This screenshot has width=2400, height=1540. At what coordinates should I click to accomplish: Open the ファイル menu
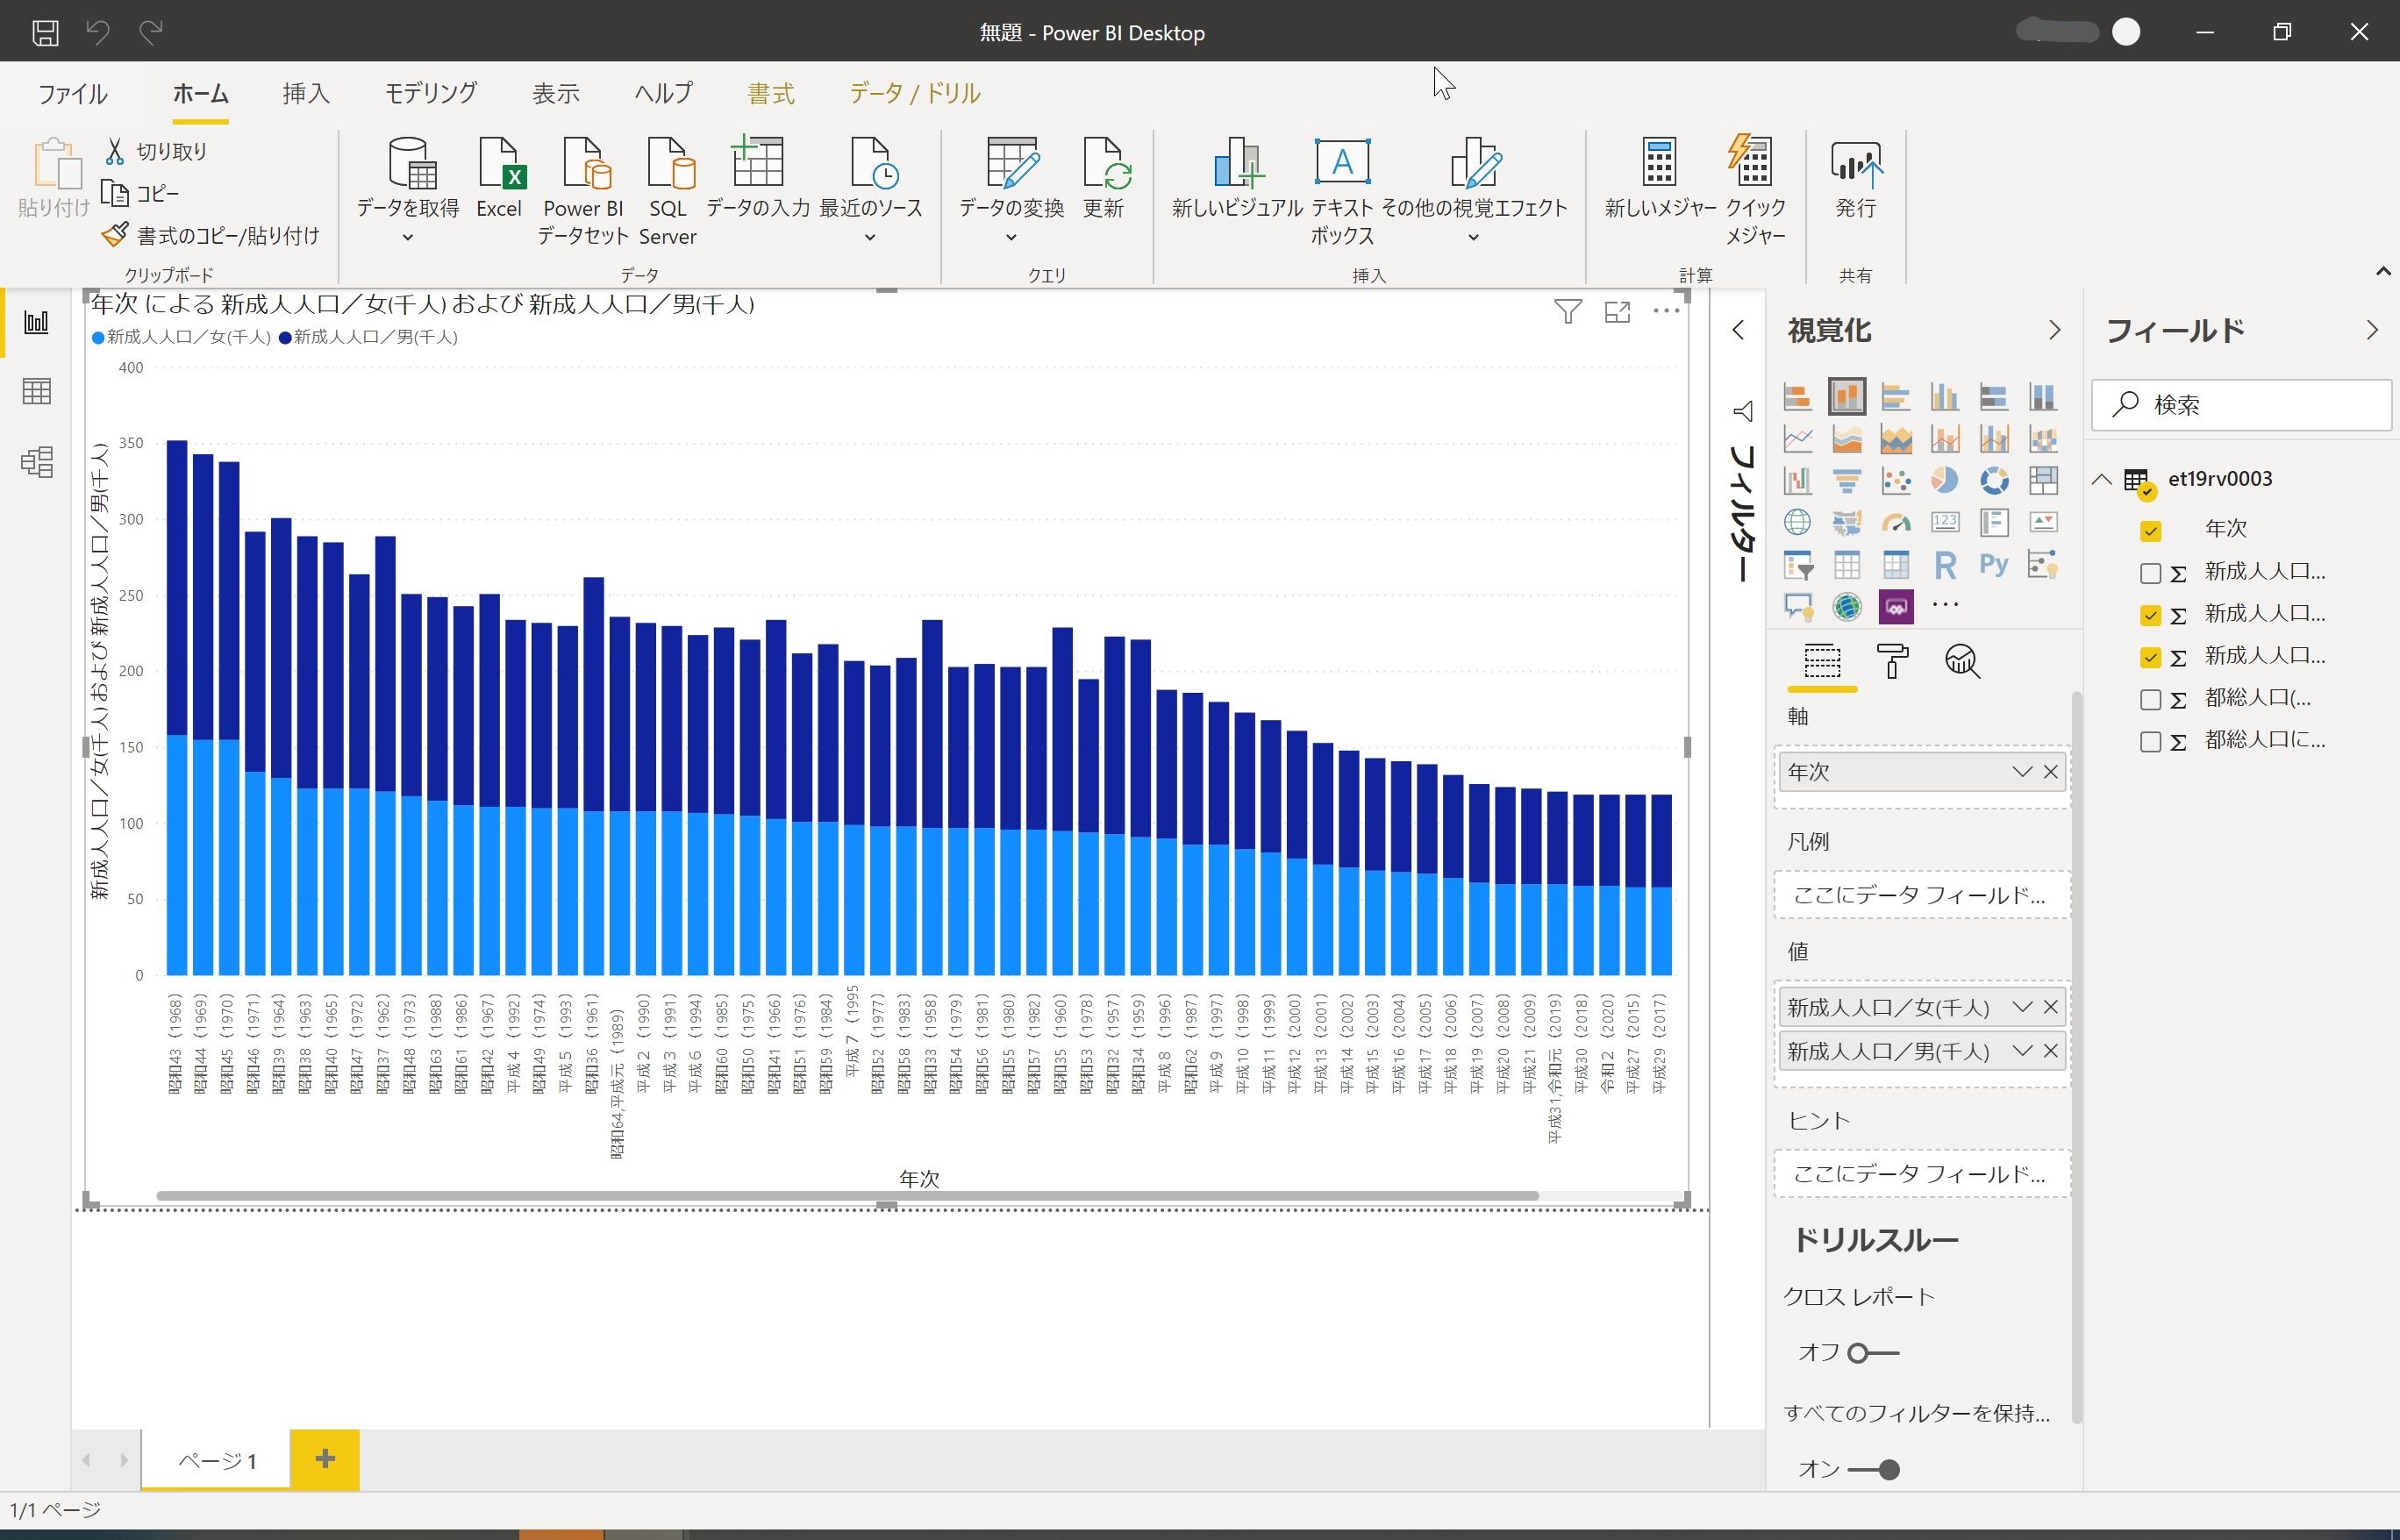[x=72, y=94]
